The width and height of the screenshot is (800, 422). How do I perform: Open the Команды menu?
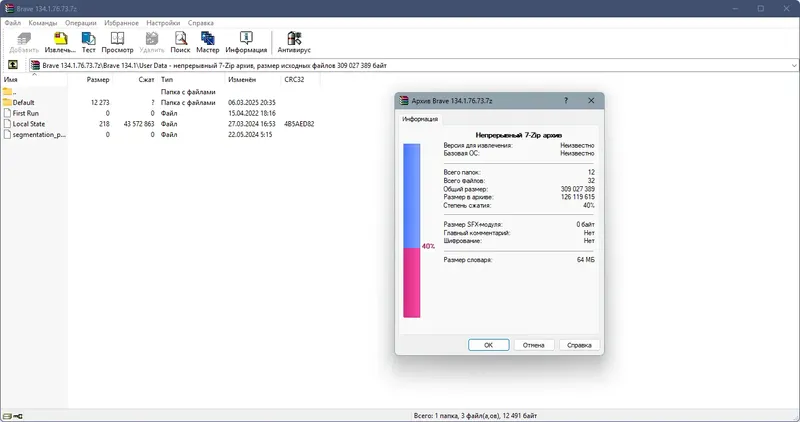(43, 23)
